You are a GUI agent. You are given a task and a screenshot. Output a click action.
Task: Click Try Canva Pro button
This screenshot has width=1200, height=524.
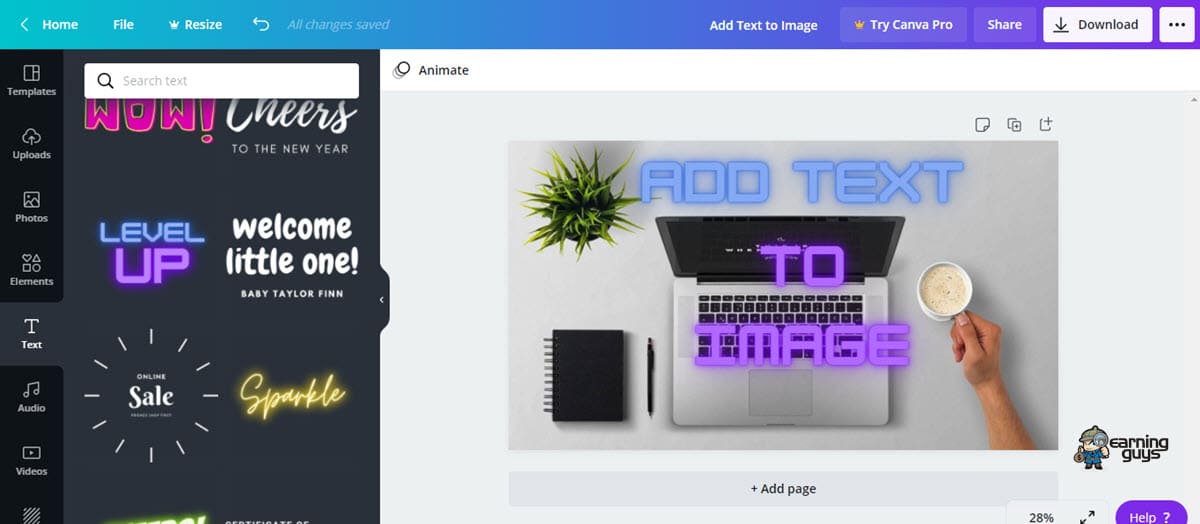(903, 24)
